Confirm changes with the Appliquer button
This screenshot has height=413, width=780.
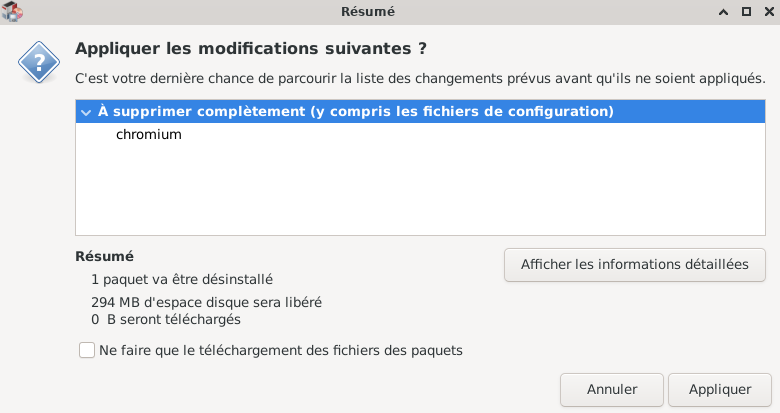[720, 389]
